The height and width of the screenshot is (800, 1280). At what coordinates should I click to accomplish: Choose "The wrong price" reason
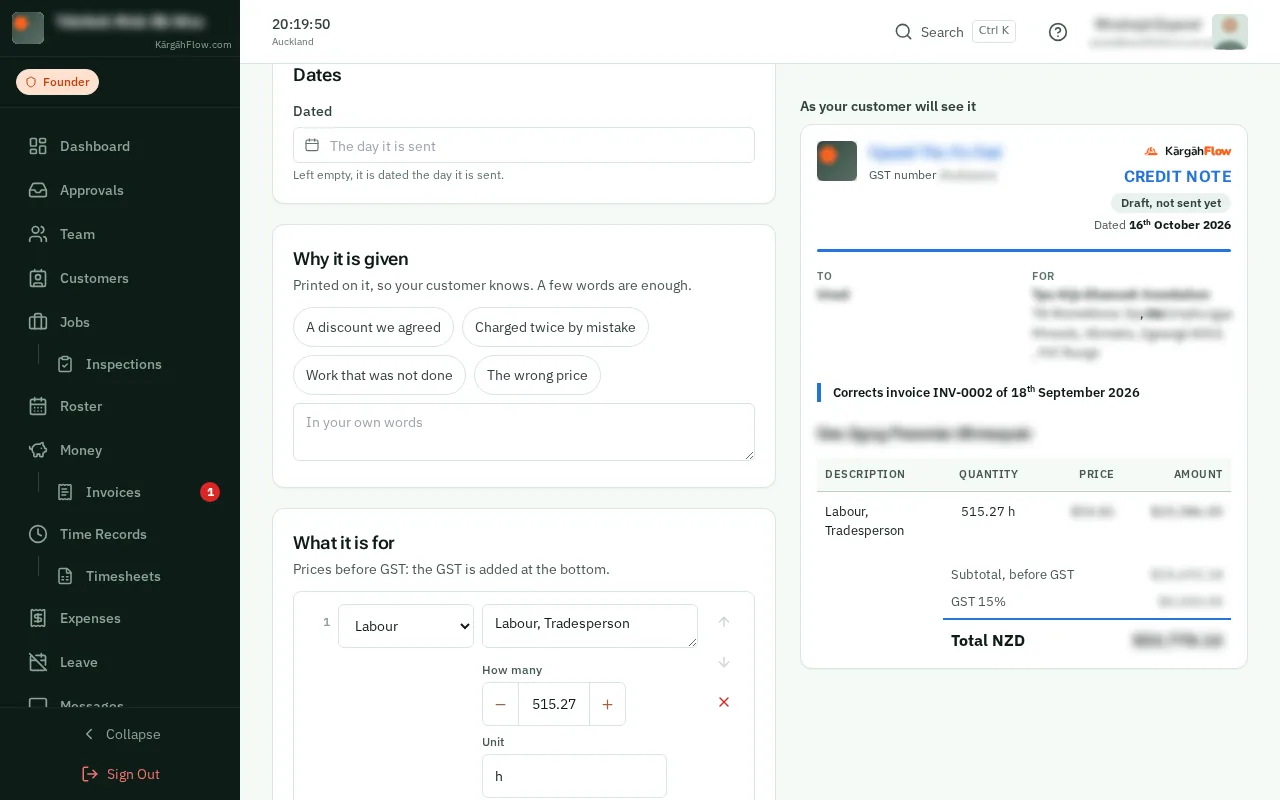tap(537, 375)
